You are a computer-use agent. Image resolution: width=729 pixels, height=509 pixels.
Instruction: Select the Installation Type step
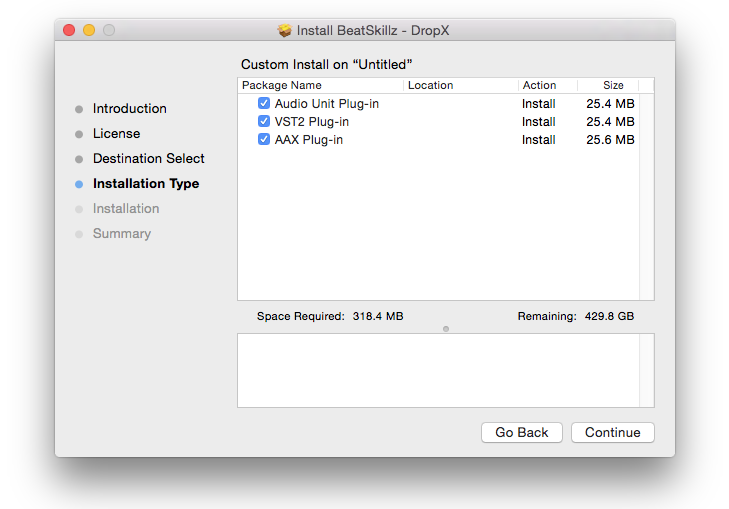(x=145, y=184)
